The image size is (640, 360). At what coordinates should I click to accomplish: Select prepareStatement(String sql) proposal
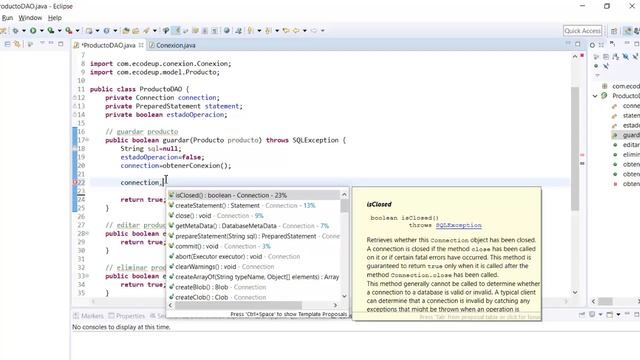click(x=253, y=236)
